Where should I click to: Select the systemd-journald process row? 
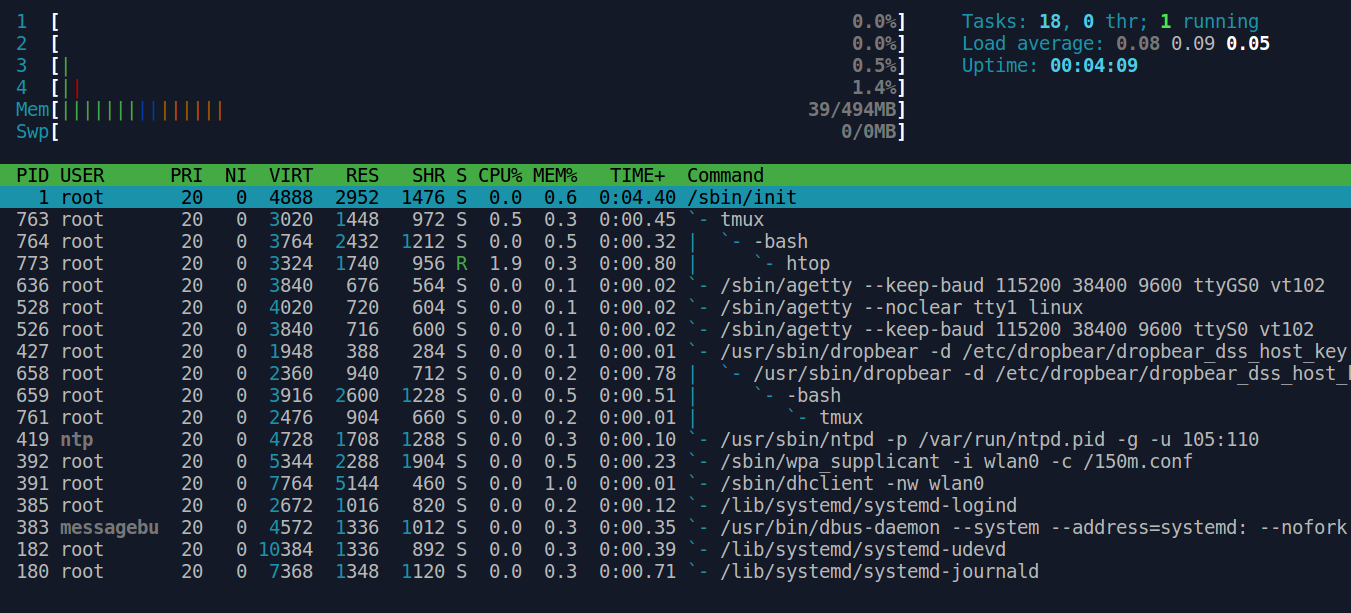pyautogui.click(x=675, y=571)
